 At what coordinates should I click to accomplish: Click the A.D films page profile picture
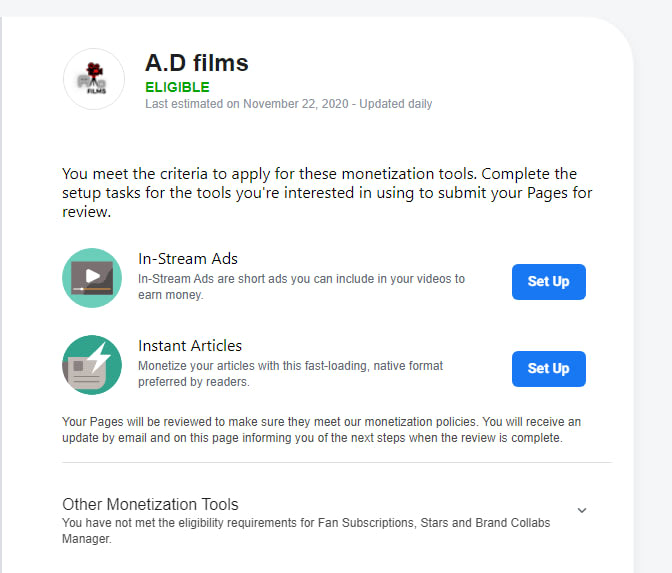click(x=93, y=79)
